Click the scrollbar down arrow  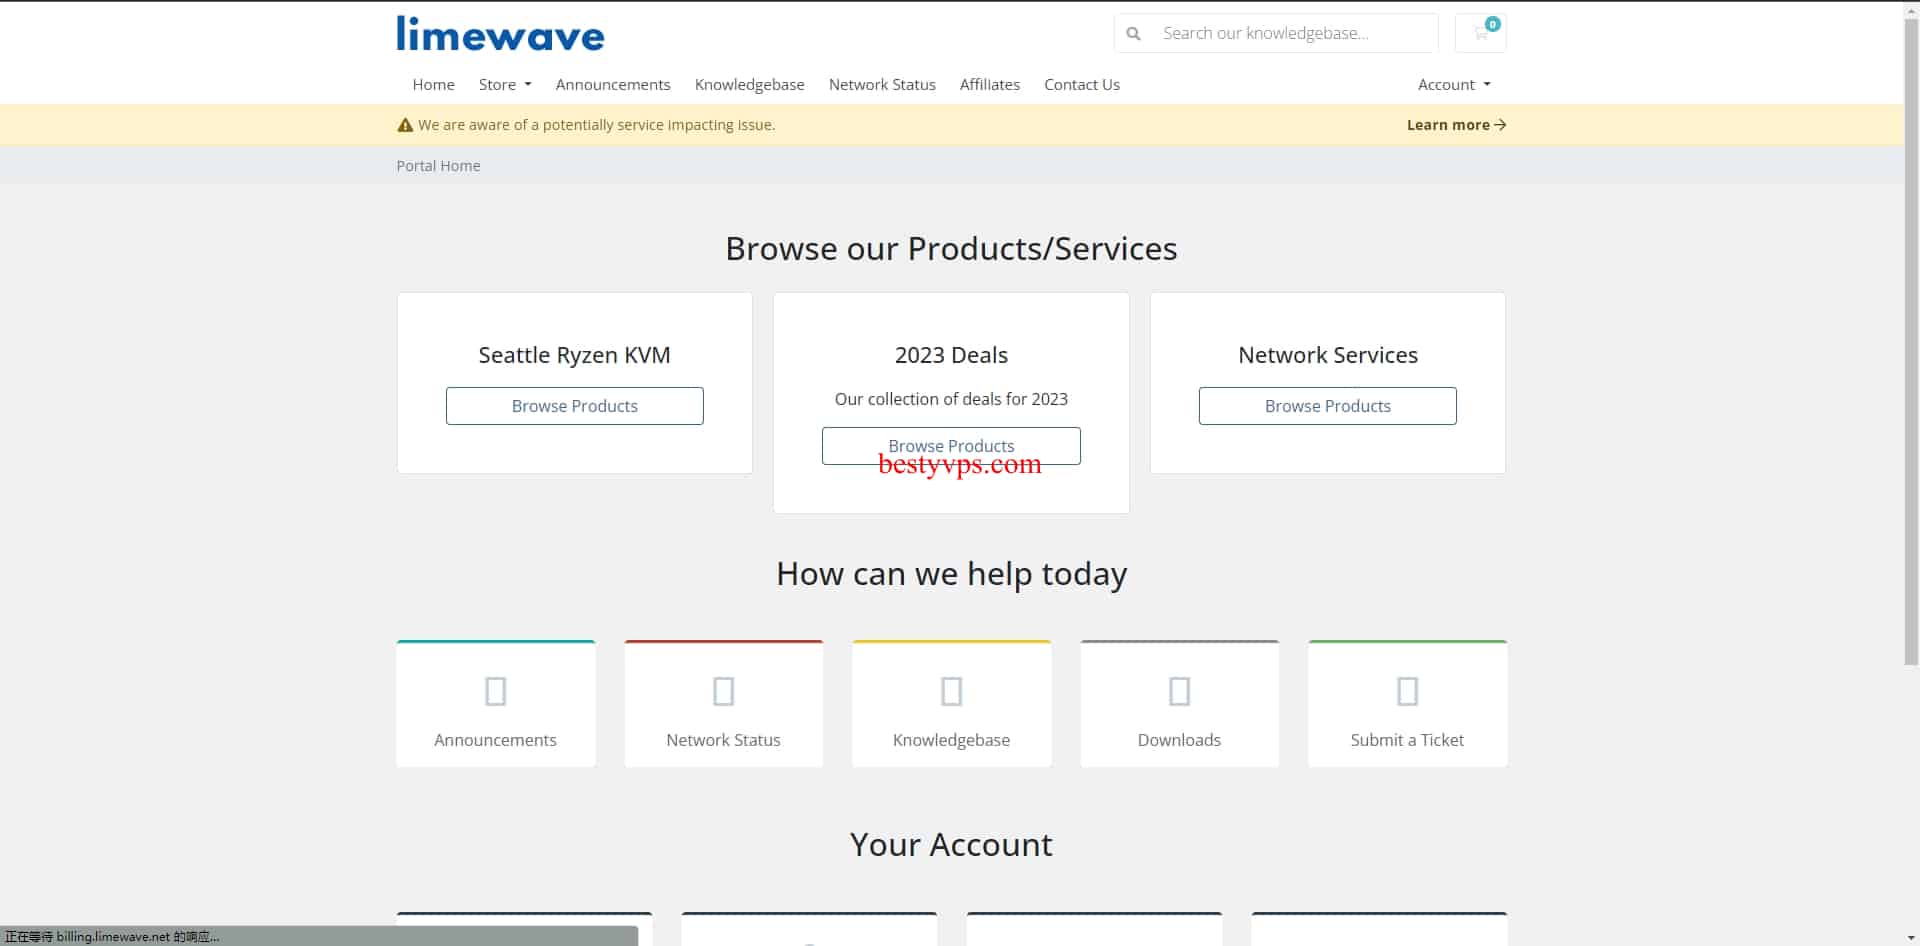pos(1911,938)
